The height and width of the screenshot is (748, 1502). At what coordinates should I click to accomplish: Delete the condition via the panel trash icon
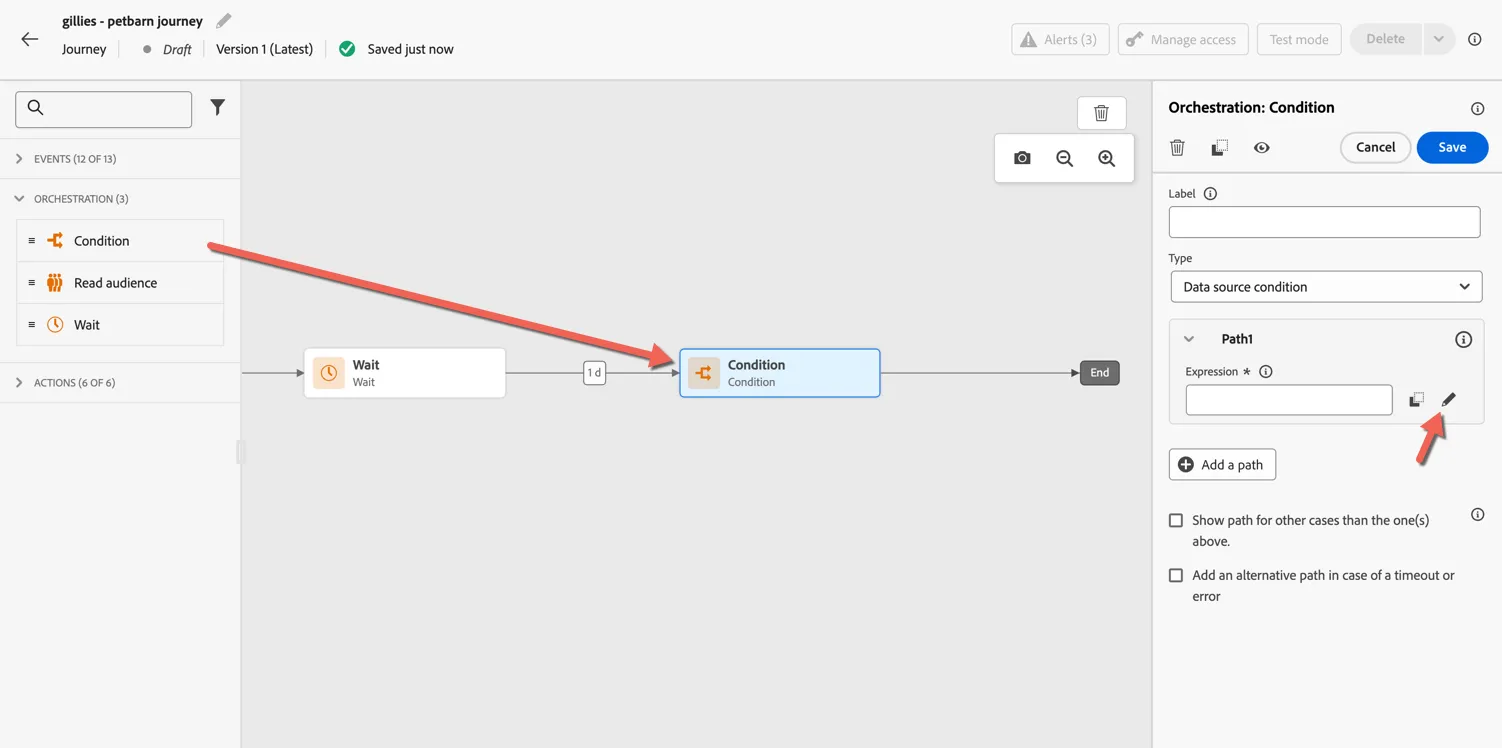1177,148
